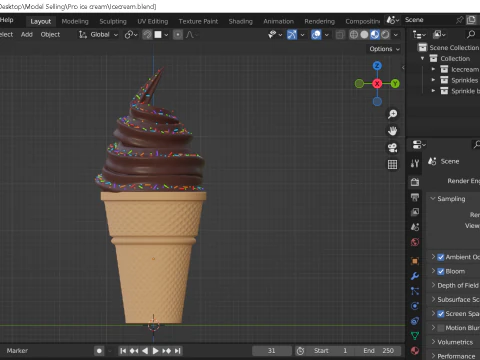This screenshot has width=480, height=360.
Task: Open the View Layer properties tab
Action: (415, 212)
